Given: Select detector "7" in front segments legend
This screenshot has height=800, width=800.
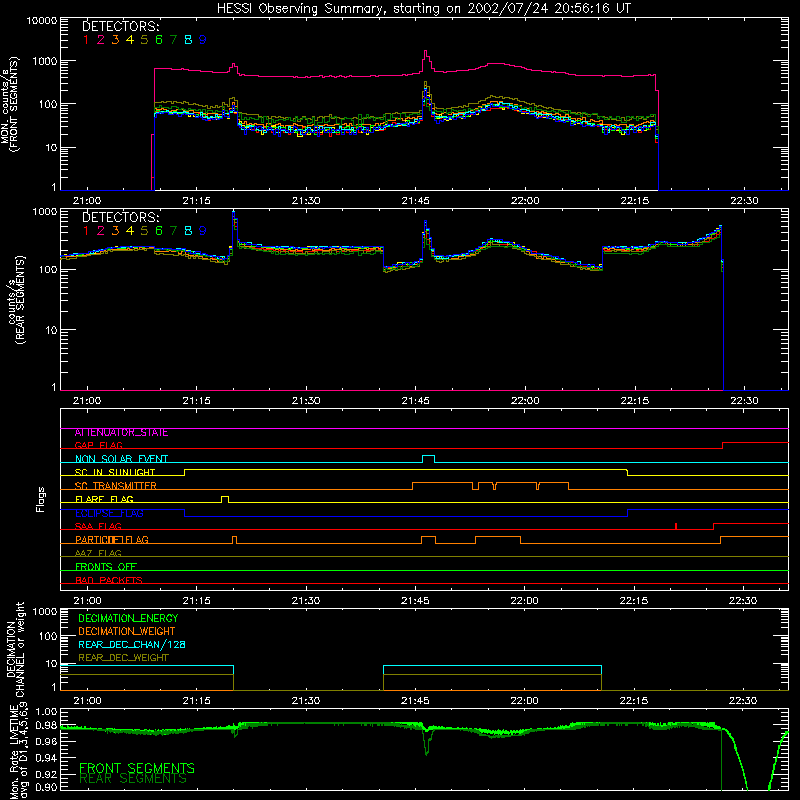Looking at the screenshot, I should tap(173, 40).
